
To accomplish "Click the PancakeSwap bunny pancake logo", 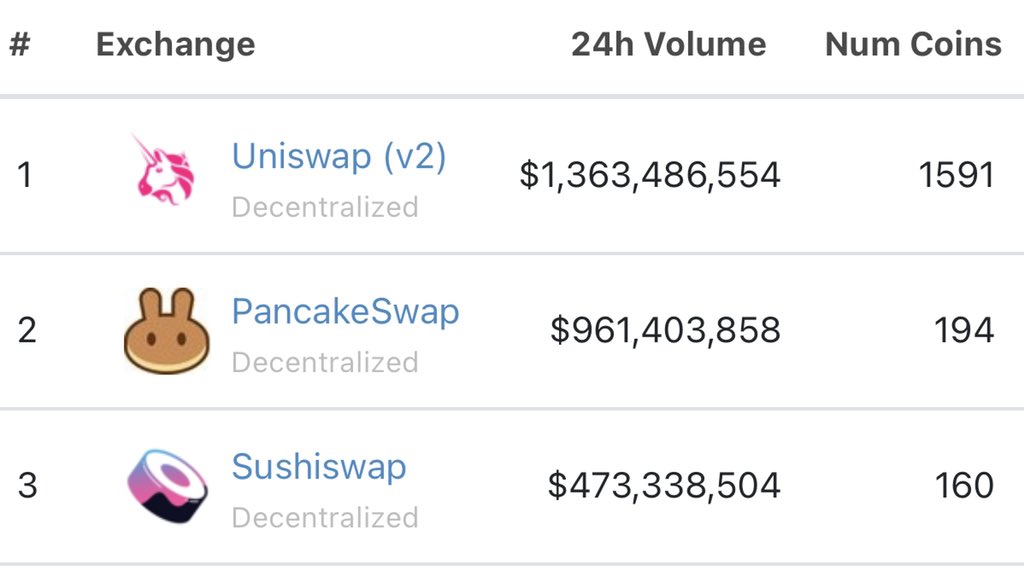I will tap(167, 330).
